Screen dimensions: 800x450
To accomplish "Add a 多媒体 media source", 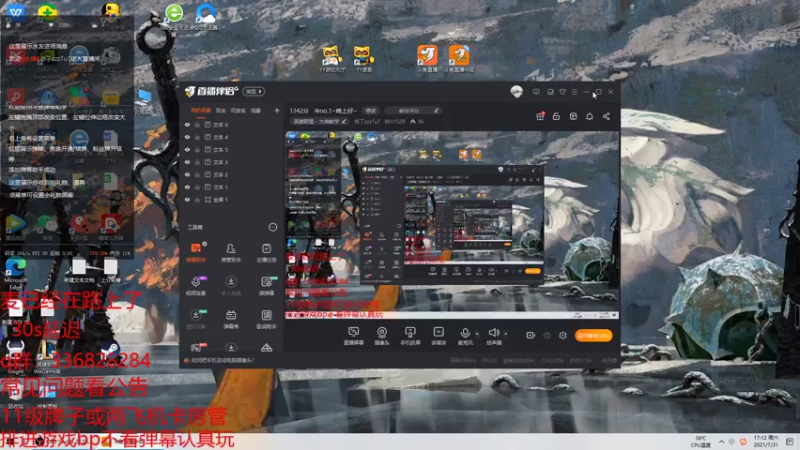I will pyautogui.click(x=438, y=336).
